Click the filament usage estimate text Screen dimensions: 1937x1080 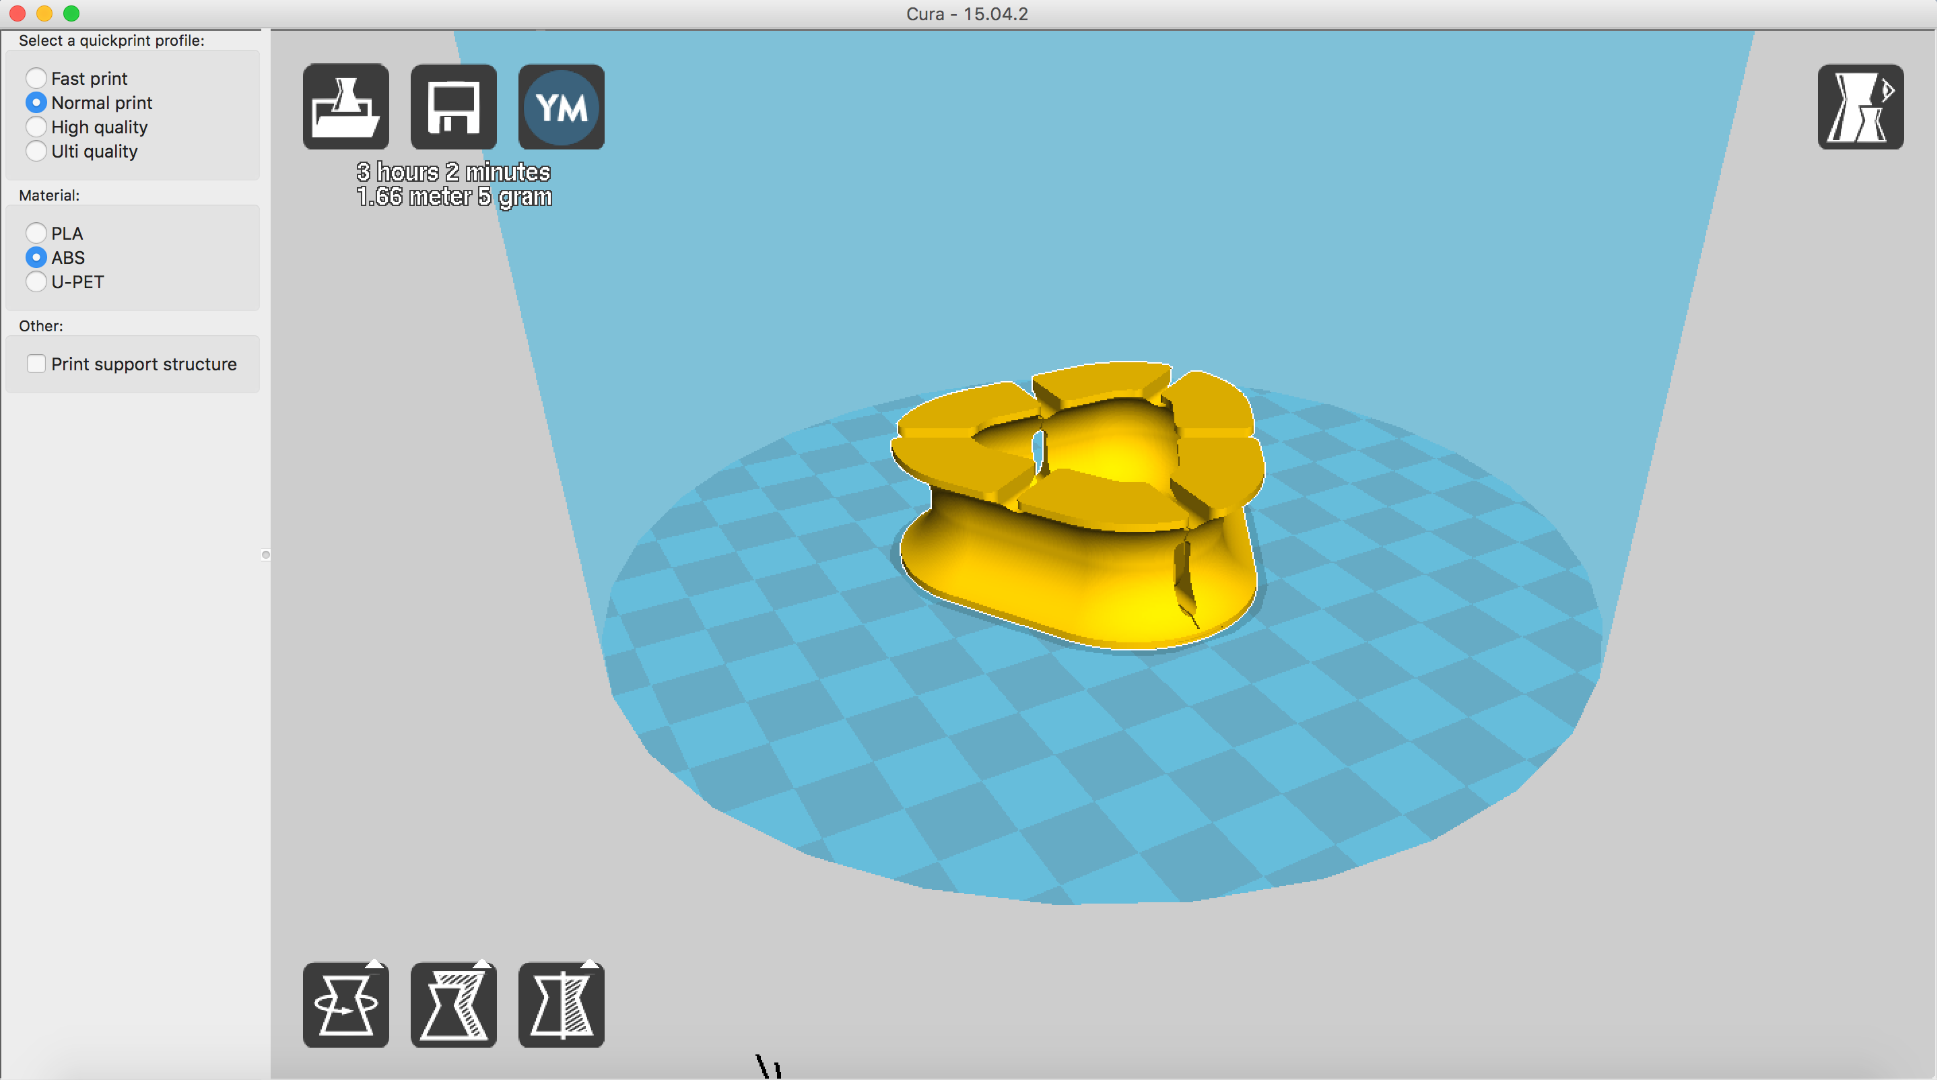(x=453, y=196)
